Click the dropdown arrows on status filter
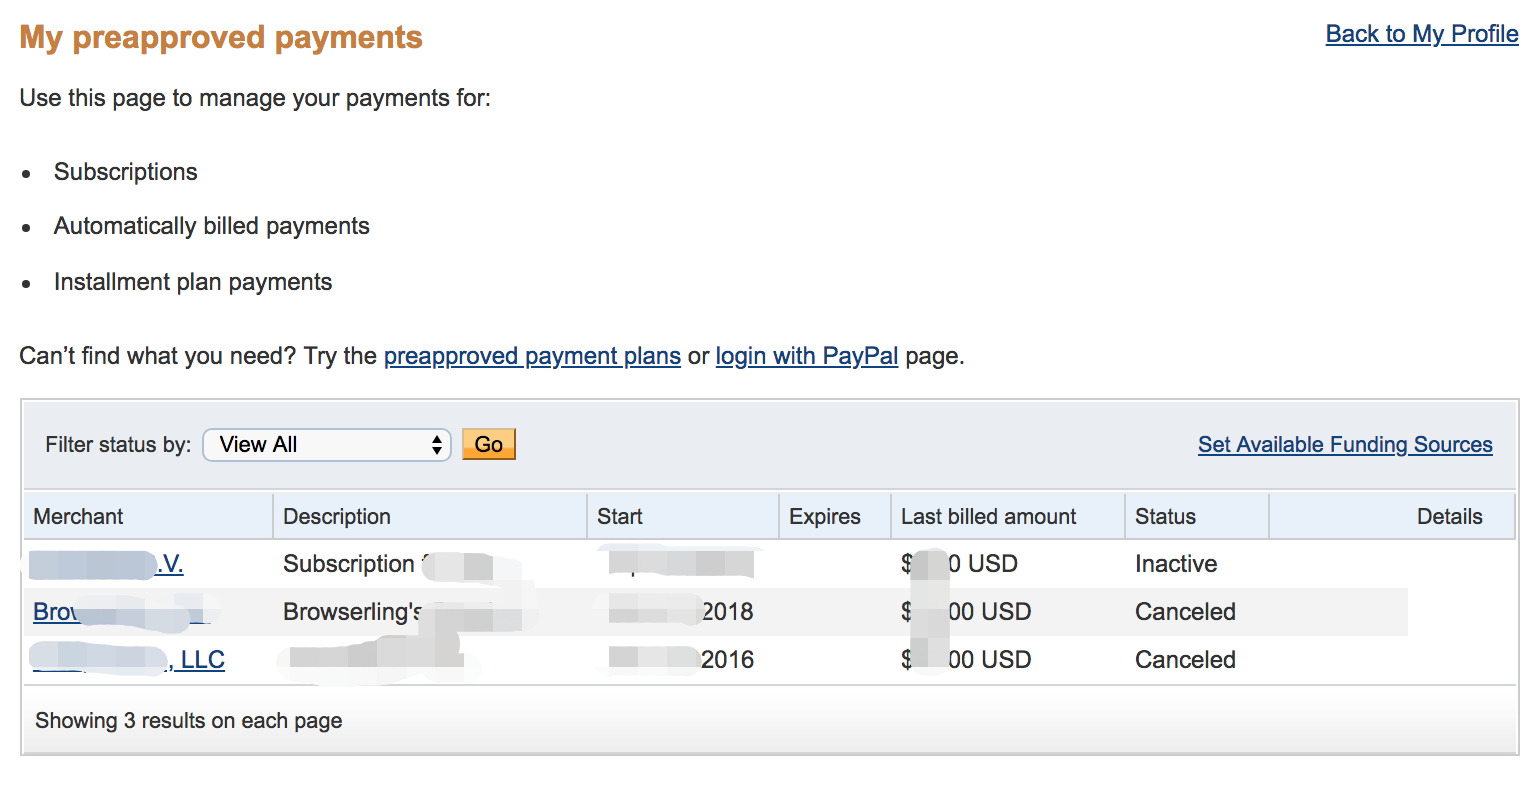This screenshot has width=1540, height=800. click(437, 445)
